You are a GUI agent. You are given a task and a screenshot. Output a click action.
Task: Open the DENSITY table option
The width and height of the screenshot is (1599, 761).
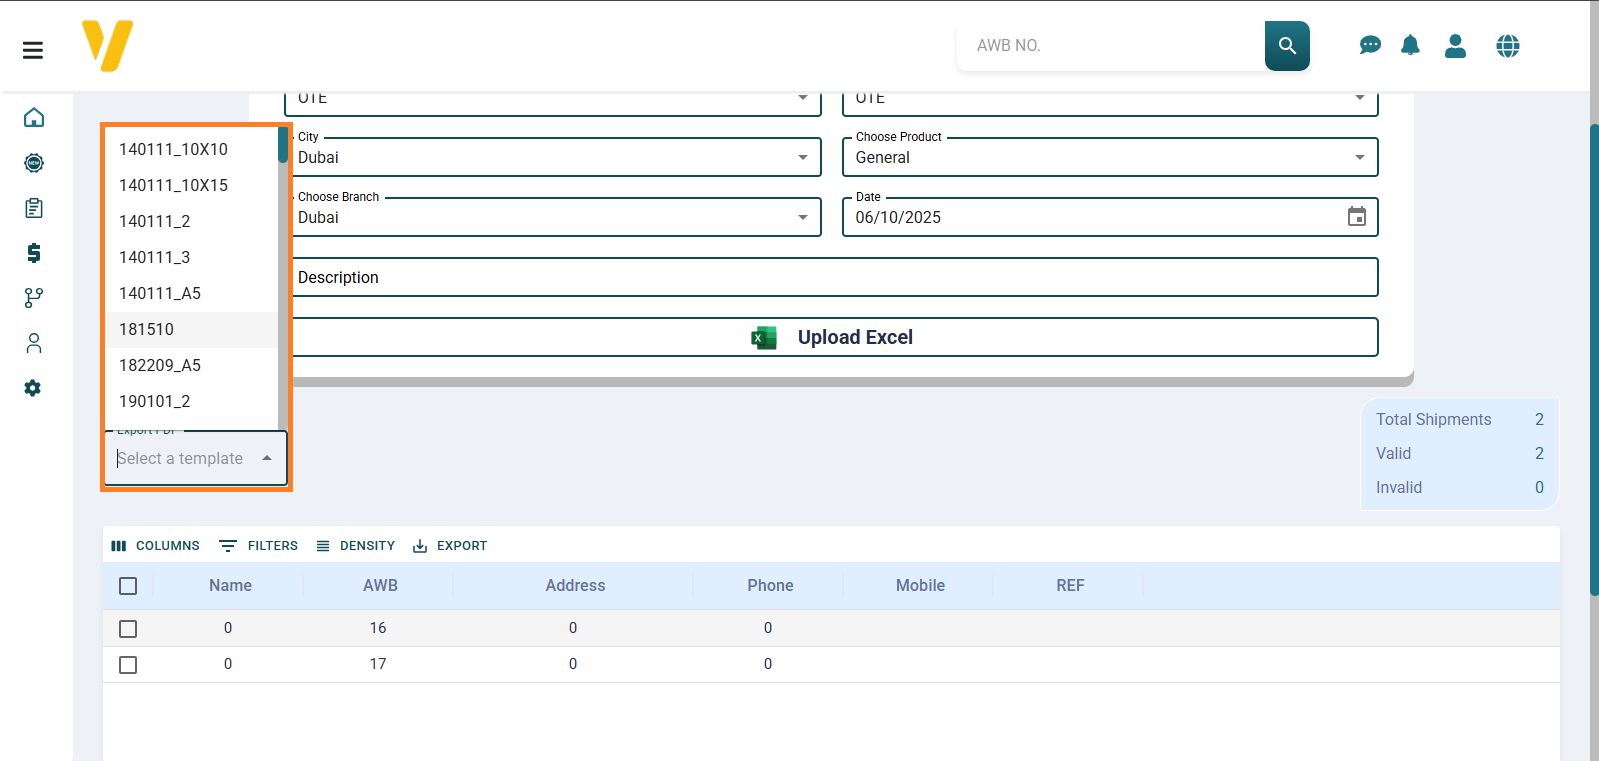pos(355,546)
